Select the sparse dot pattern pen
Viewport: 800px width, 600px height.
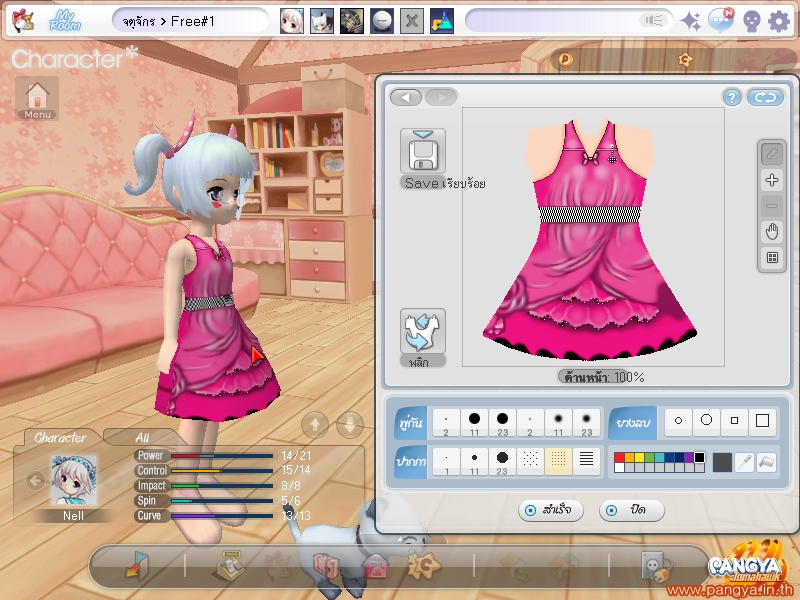(531, 462)
